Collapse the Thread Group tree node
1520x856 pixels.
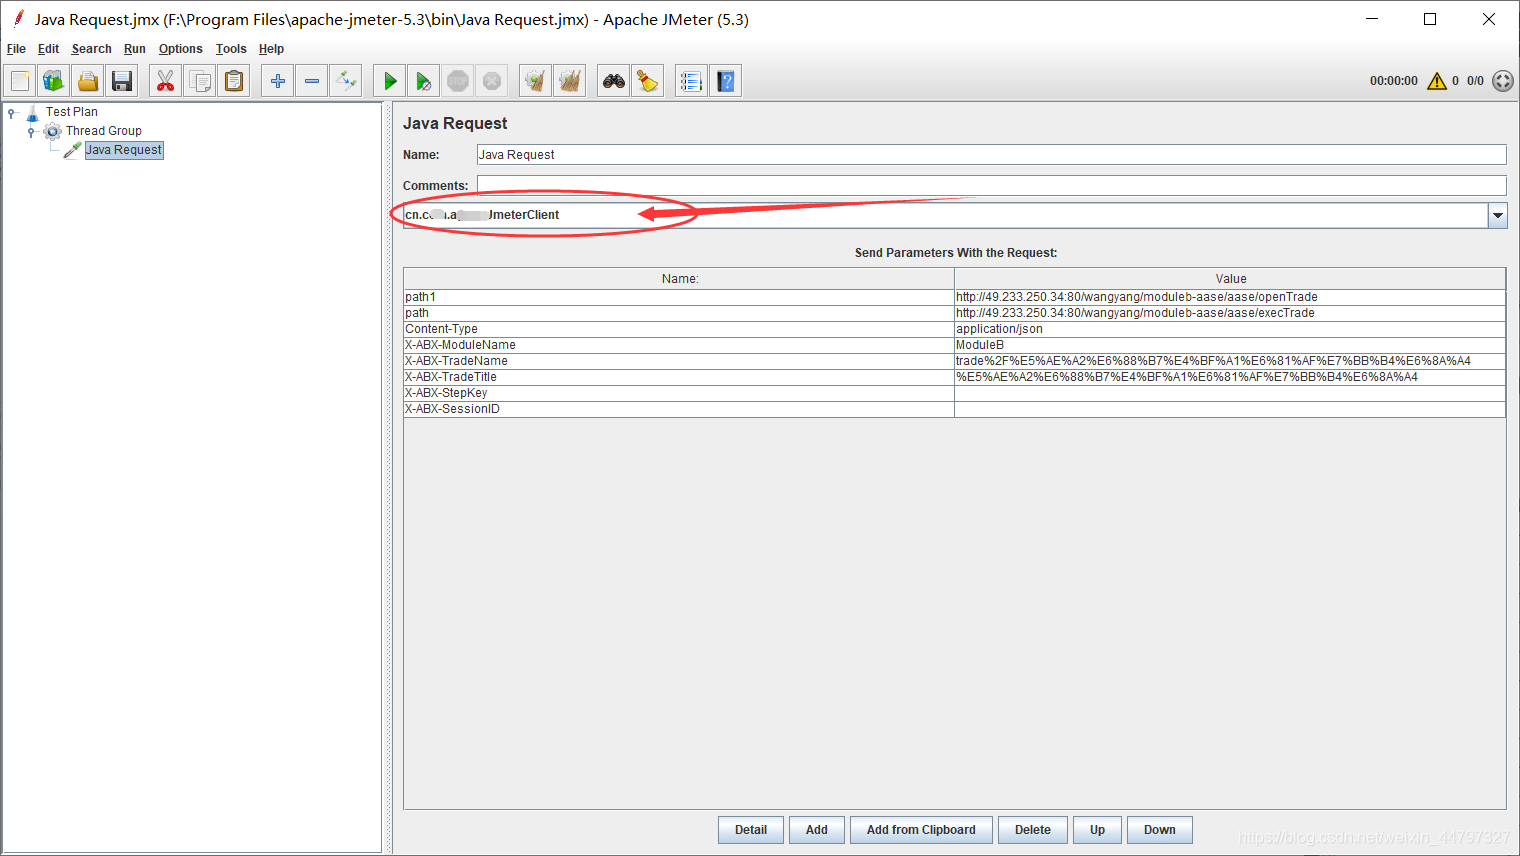click(31, 132)
